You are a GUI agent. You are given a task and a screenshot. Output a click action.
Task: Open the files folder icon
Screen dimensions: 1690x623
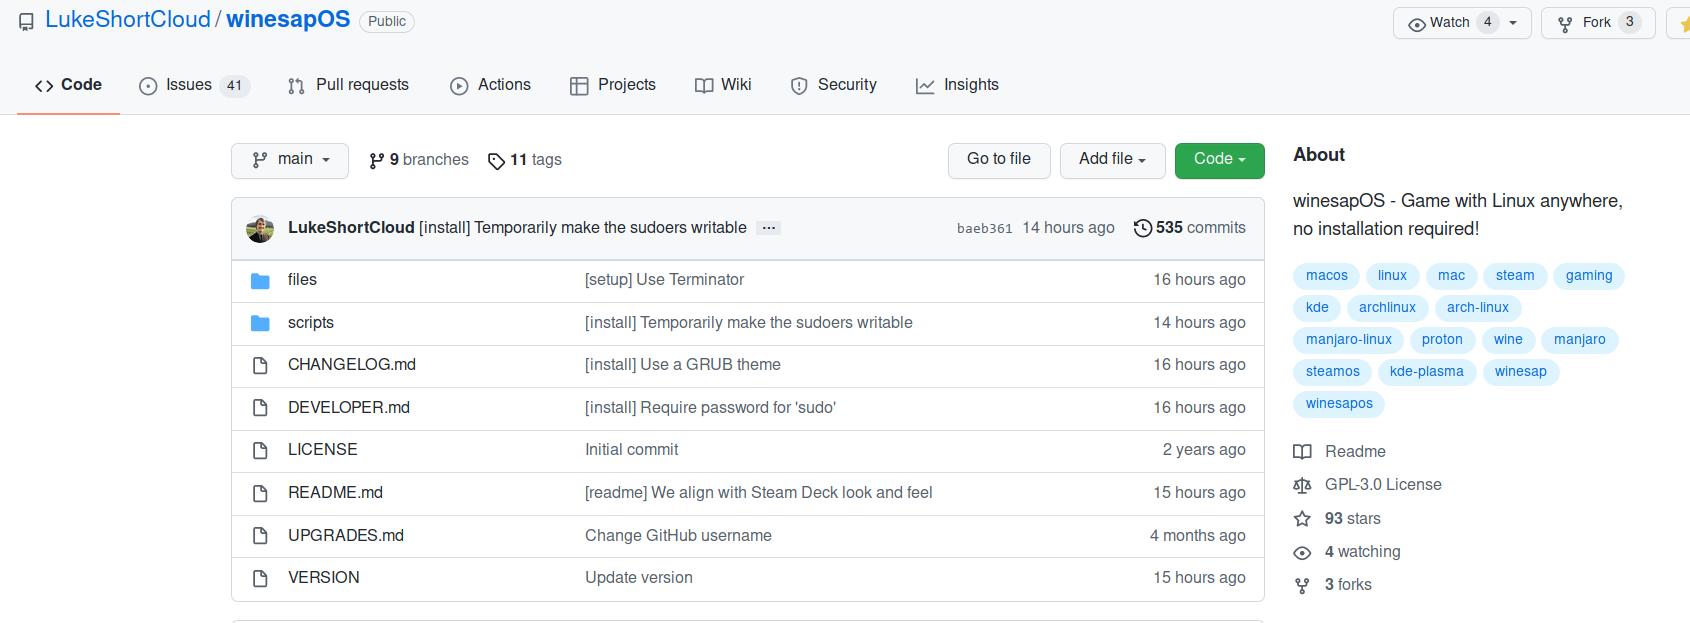pos(260,281)
